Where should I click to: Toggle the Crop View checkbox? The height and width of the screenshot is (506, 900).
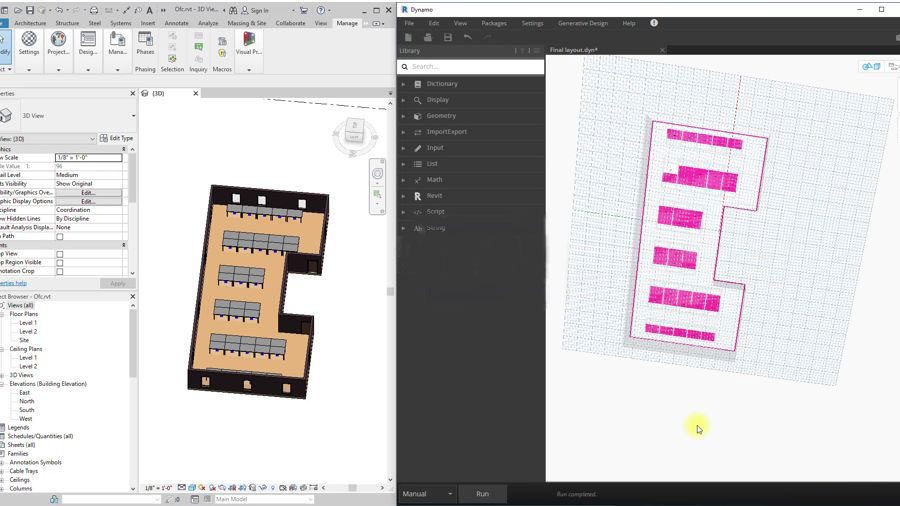click(60, 254)
